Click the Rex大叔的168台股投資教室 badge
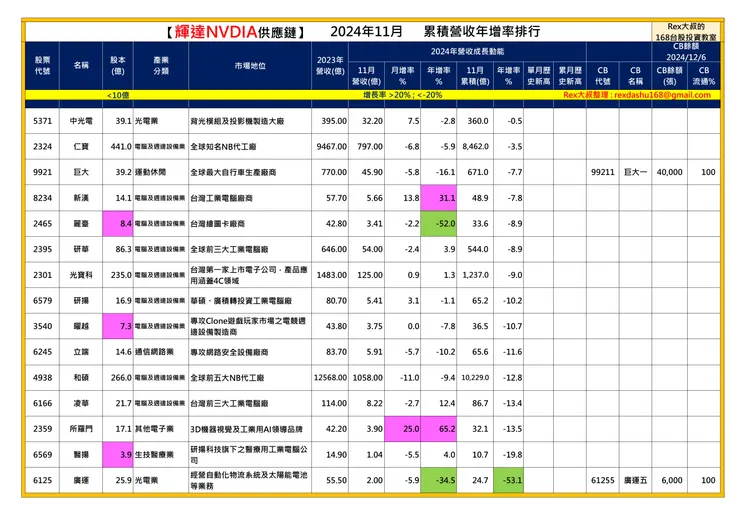740x523 pixels. pyautogui.click(x=686, y=32)
